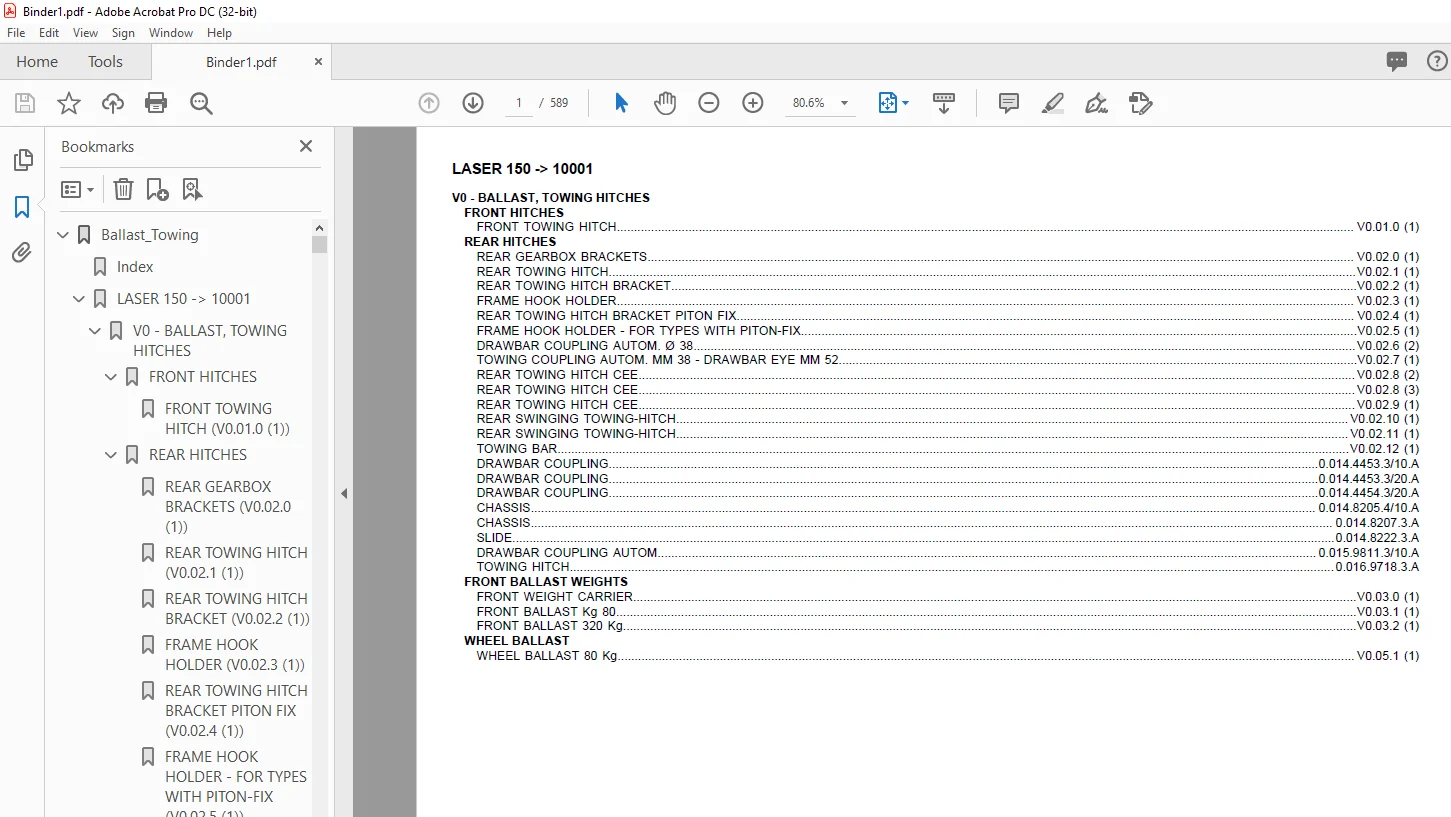Collapse FRONT HITCHES bookmark node

coord(112,377)
